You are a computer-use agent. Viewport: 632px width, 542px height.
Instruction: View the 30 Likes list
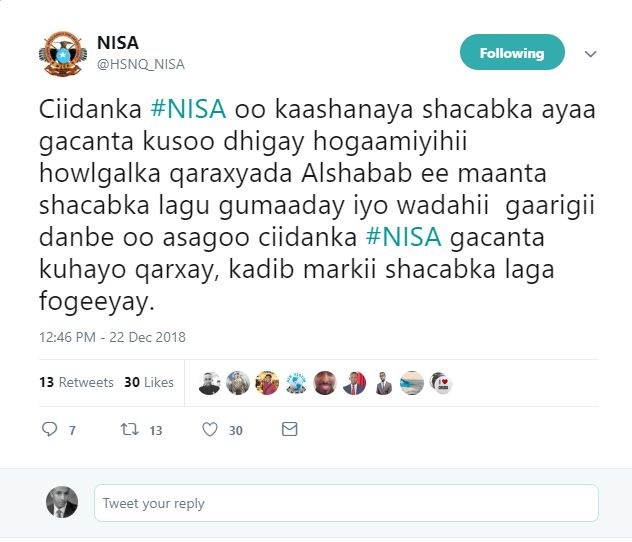point(149,382)
